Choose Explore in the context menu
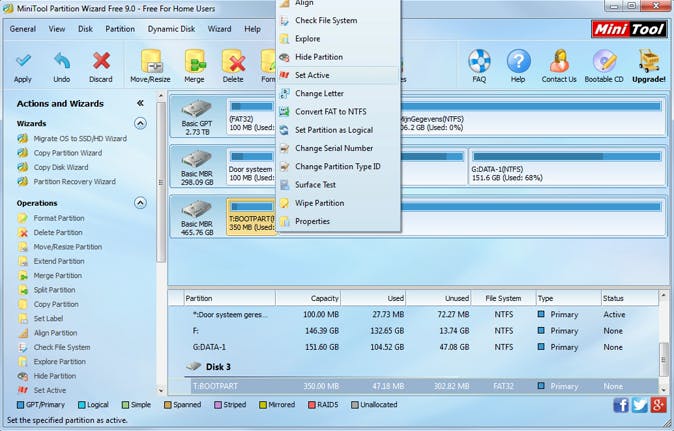This screenshot has width=674, height=431. (x=337, y=39)
